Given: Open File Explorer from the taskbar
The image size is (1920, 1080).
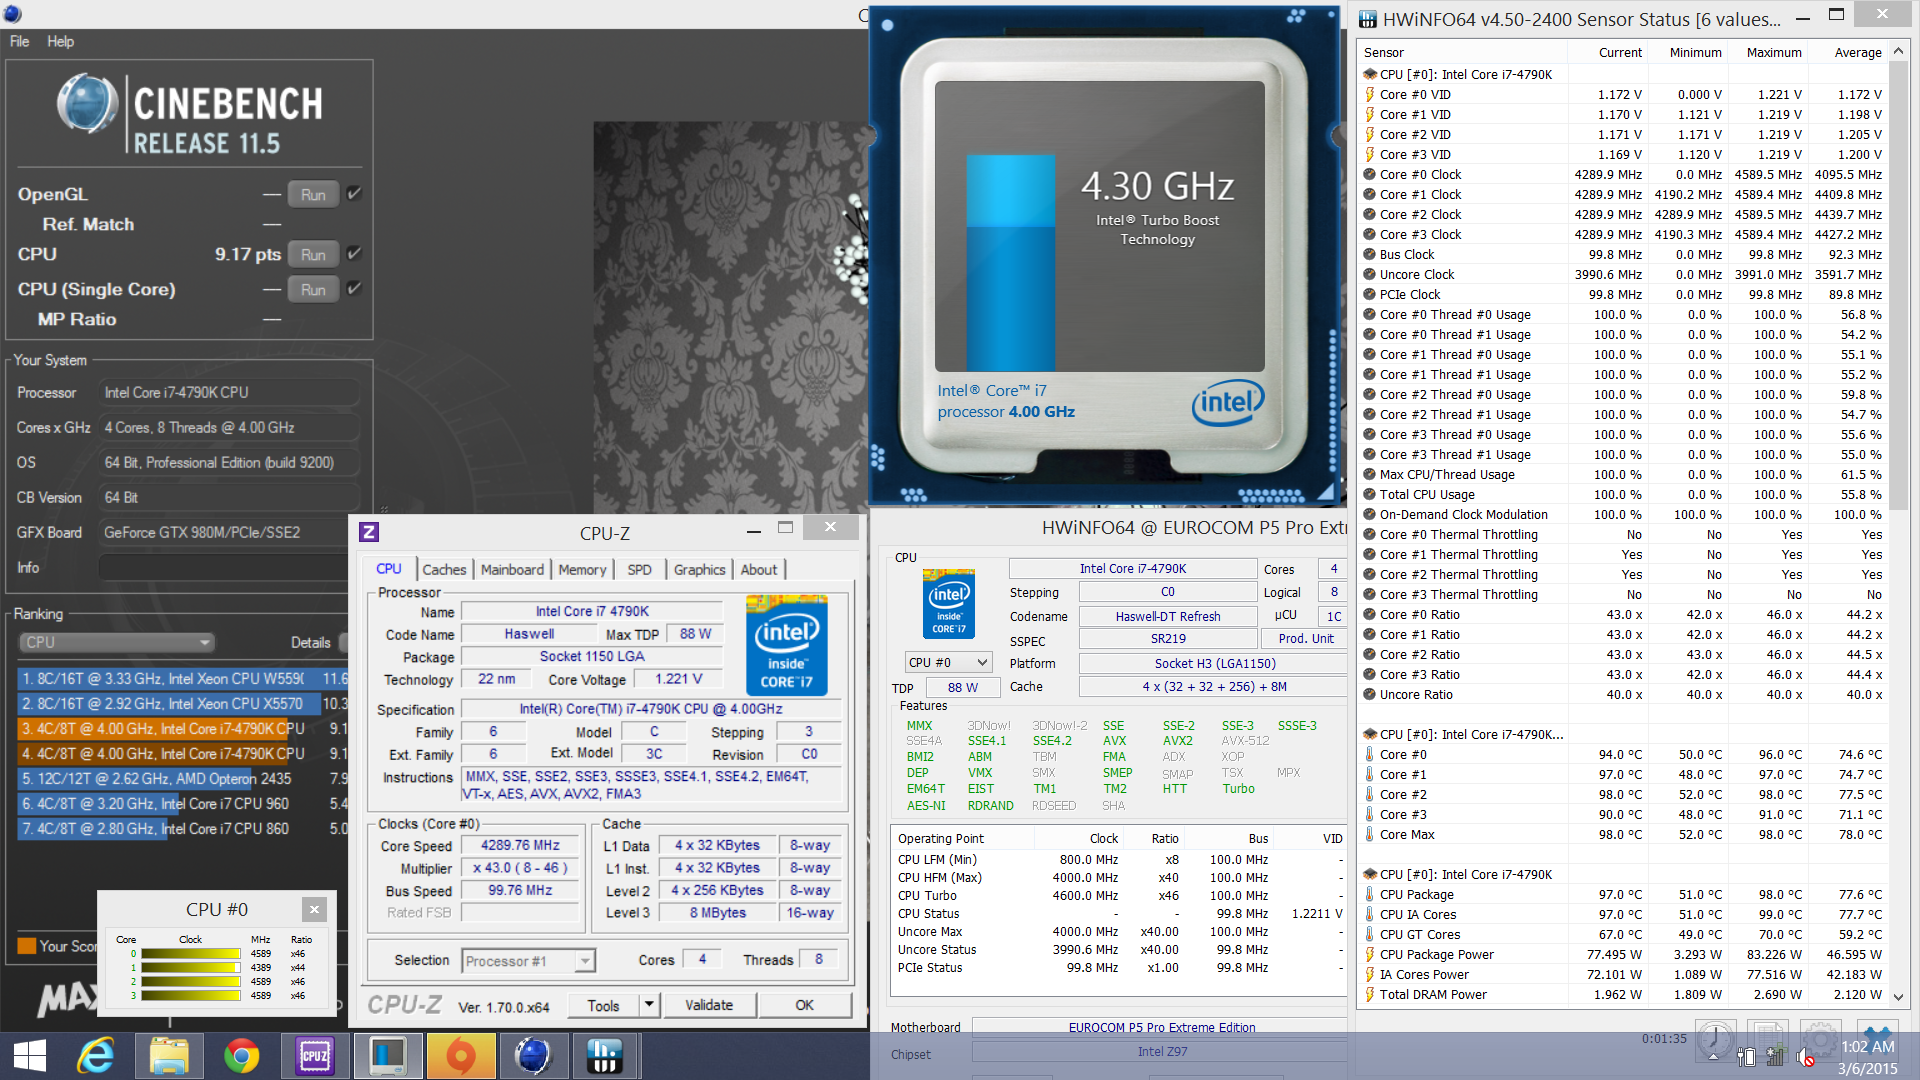Looking at the screenshot, I should point(169,1056).
